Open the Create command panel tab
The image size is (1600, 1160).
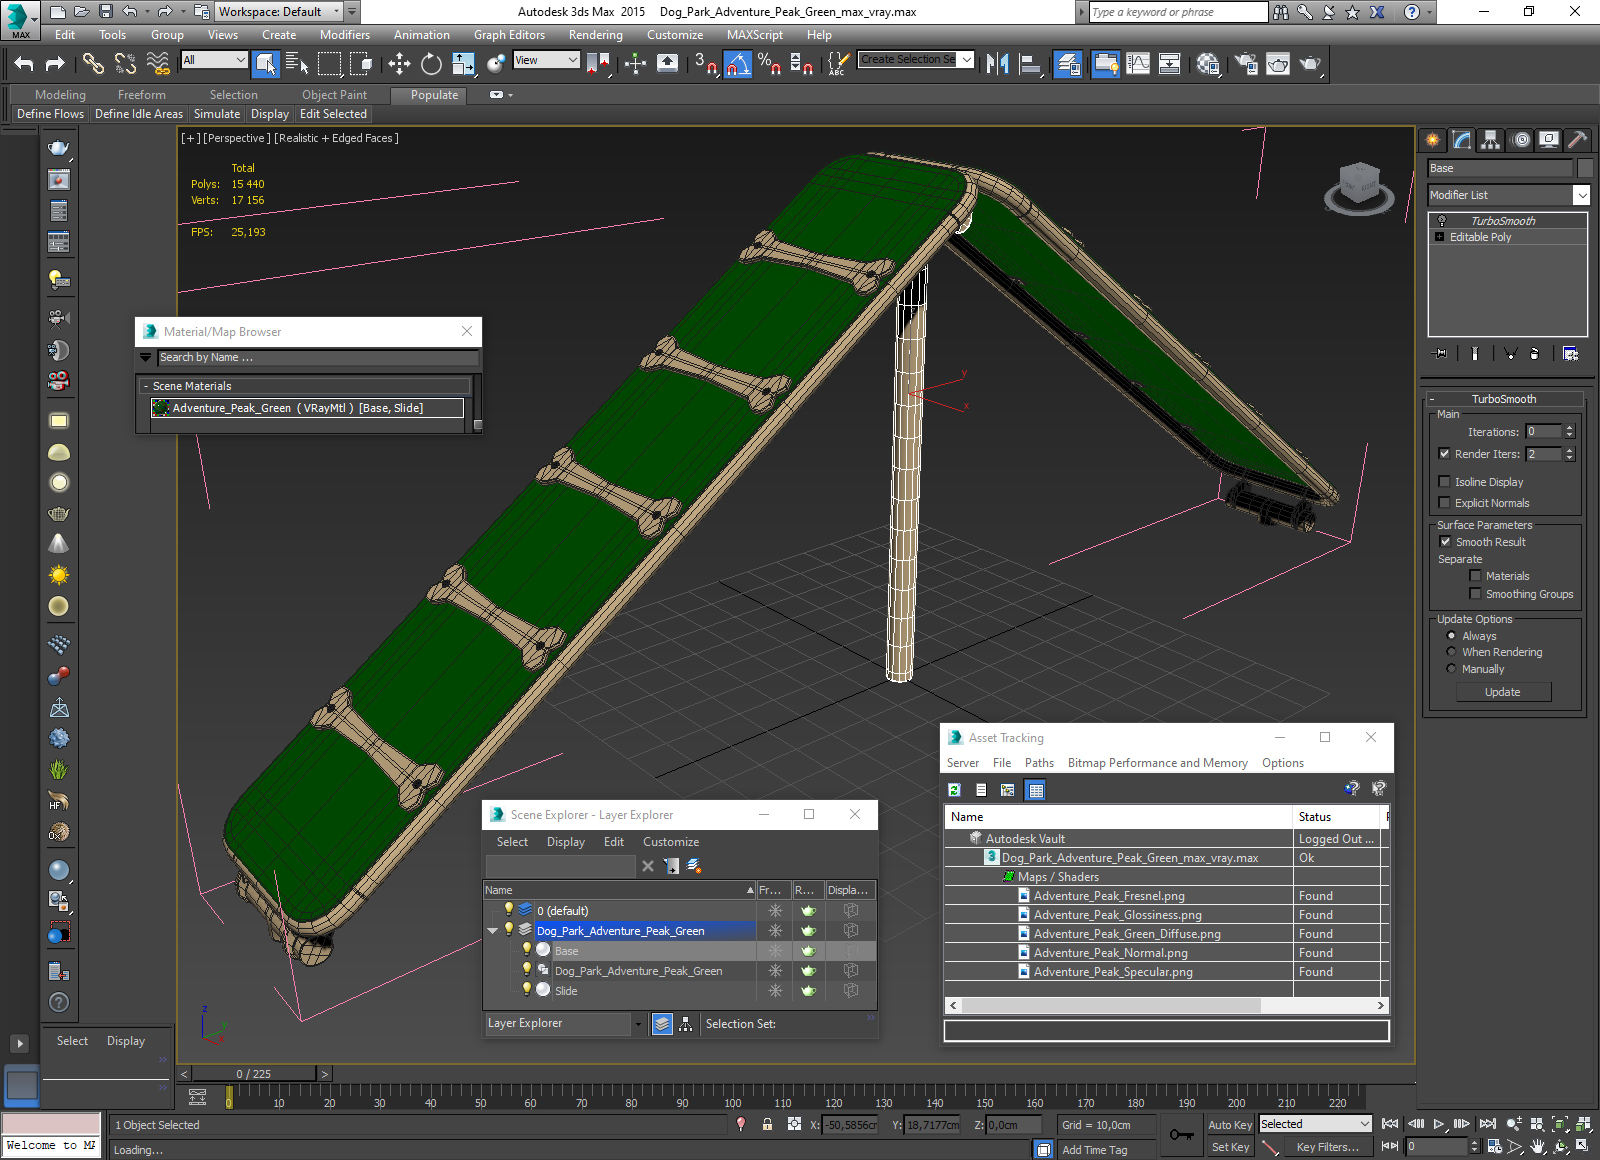1433,140
